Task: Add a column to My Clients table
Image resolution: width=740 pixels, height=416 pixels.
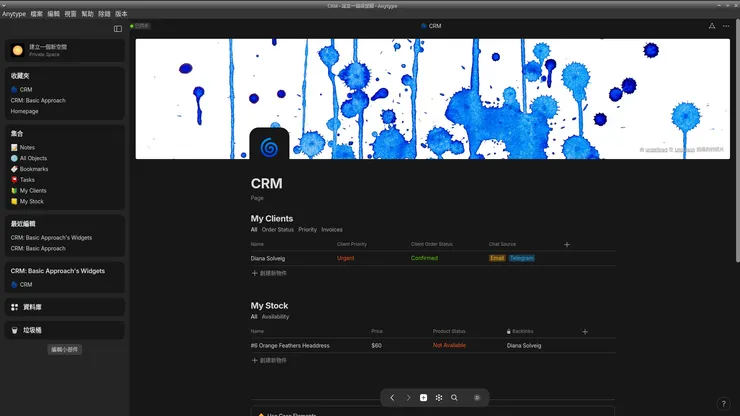Action: [x=567, y=245]
